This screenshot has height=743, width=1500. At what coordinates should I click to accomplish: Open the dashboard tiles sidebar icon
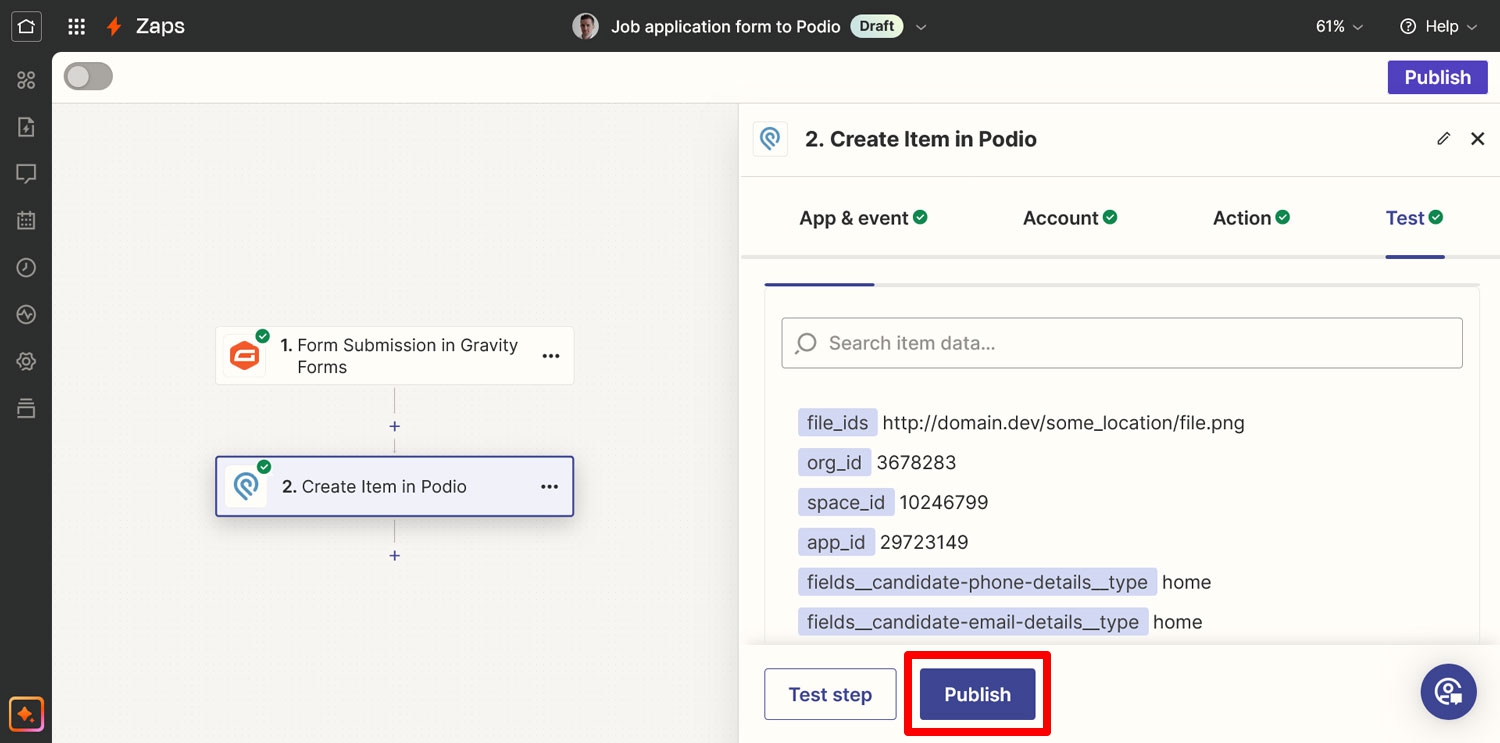coord(26,80)
